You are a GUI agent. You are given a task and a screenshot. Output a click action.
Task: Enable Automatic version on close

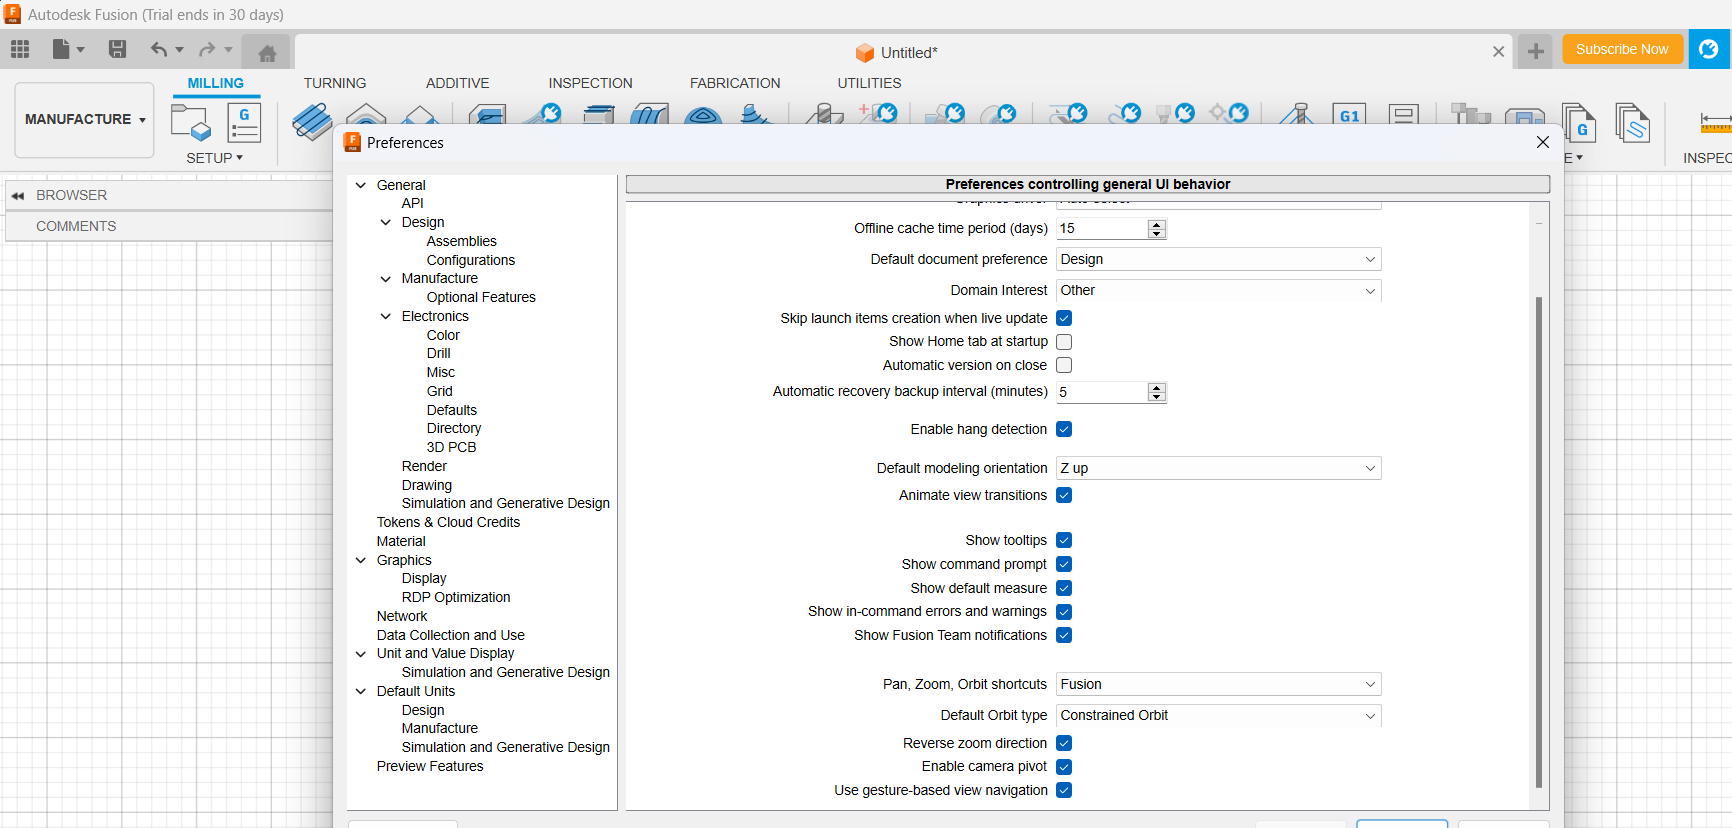click(1064, 365)
